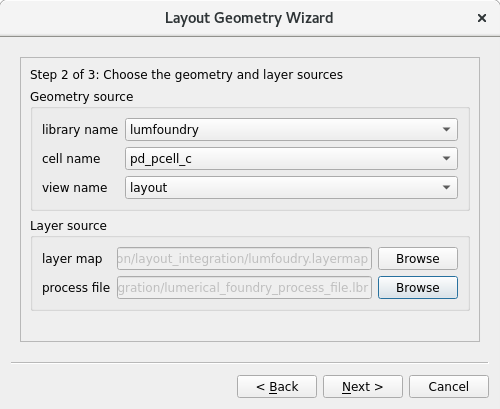The width and height of the screenshot is (500, 409).
Task: Expand the cell name combo box pd_pcell_c
Action: point(291,158)
